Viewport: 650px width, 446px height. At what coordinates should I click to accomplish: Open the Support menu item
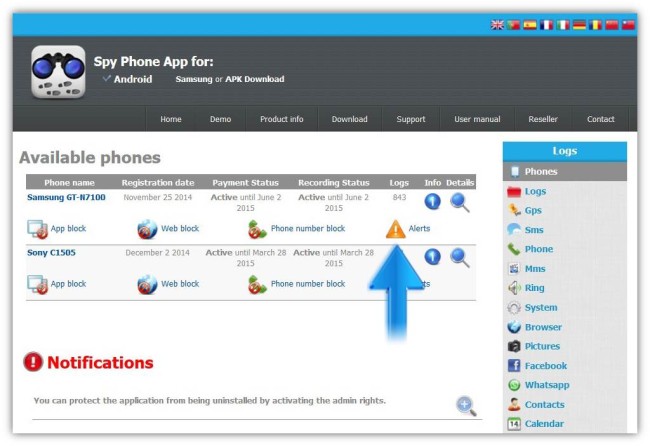[x=411, y=119]
